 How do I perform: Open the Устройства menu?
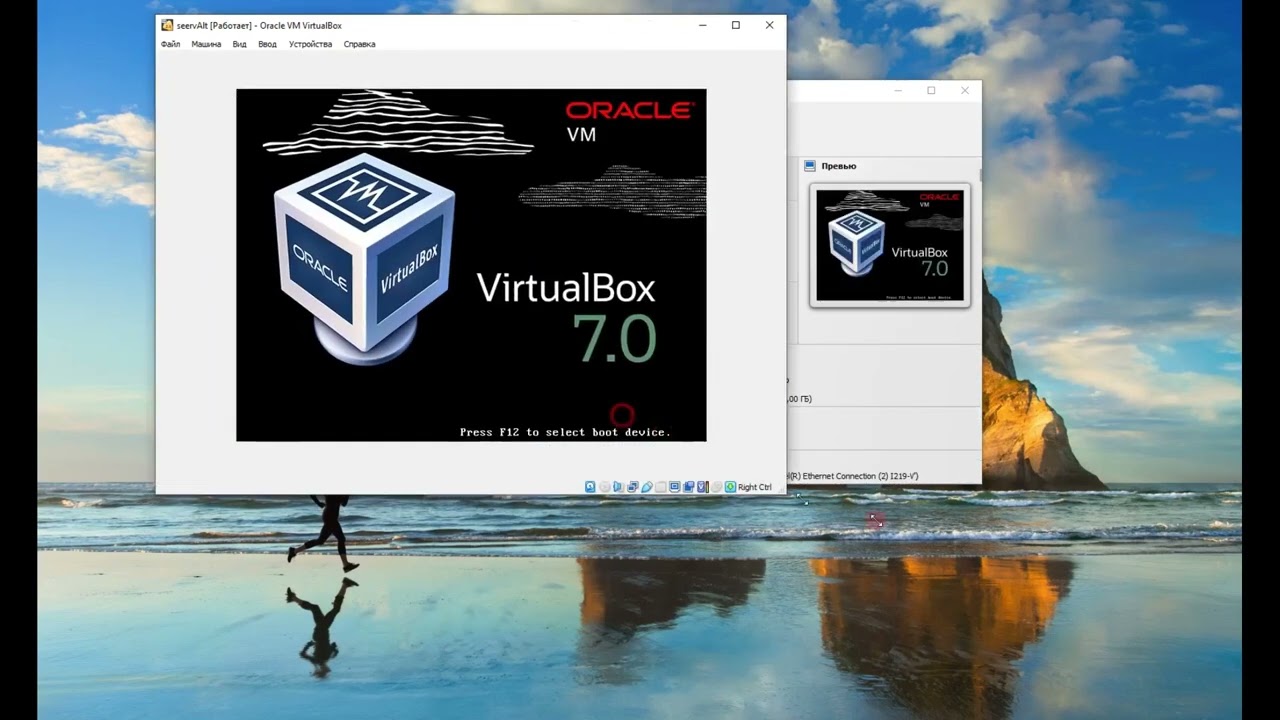(310, 44)
